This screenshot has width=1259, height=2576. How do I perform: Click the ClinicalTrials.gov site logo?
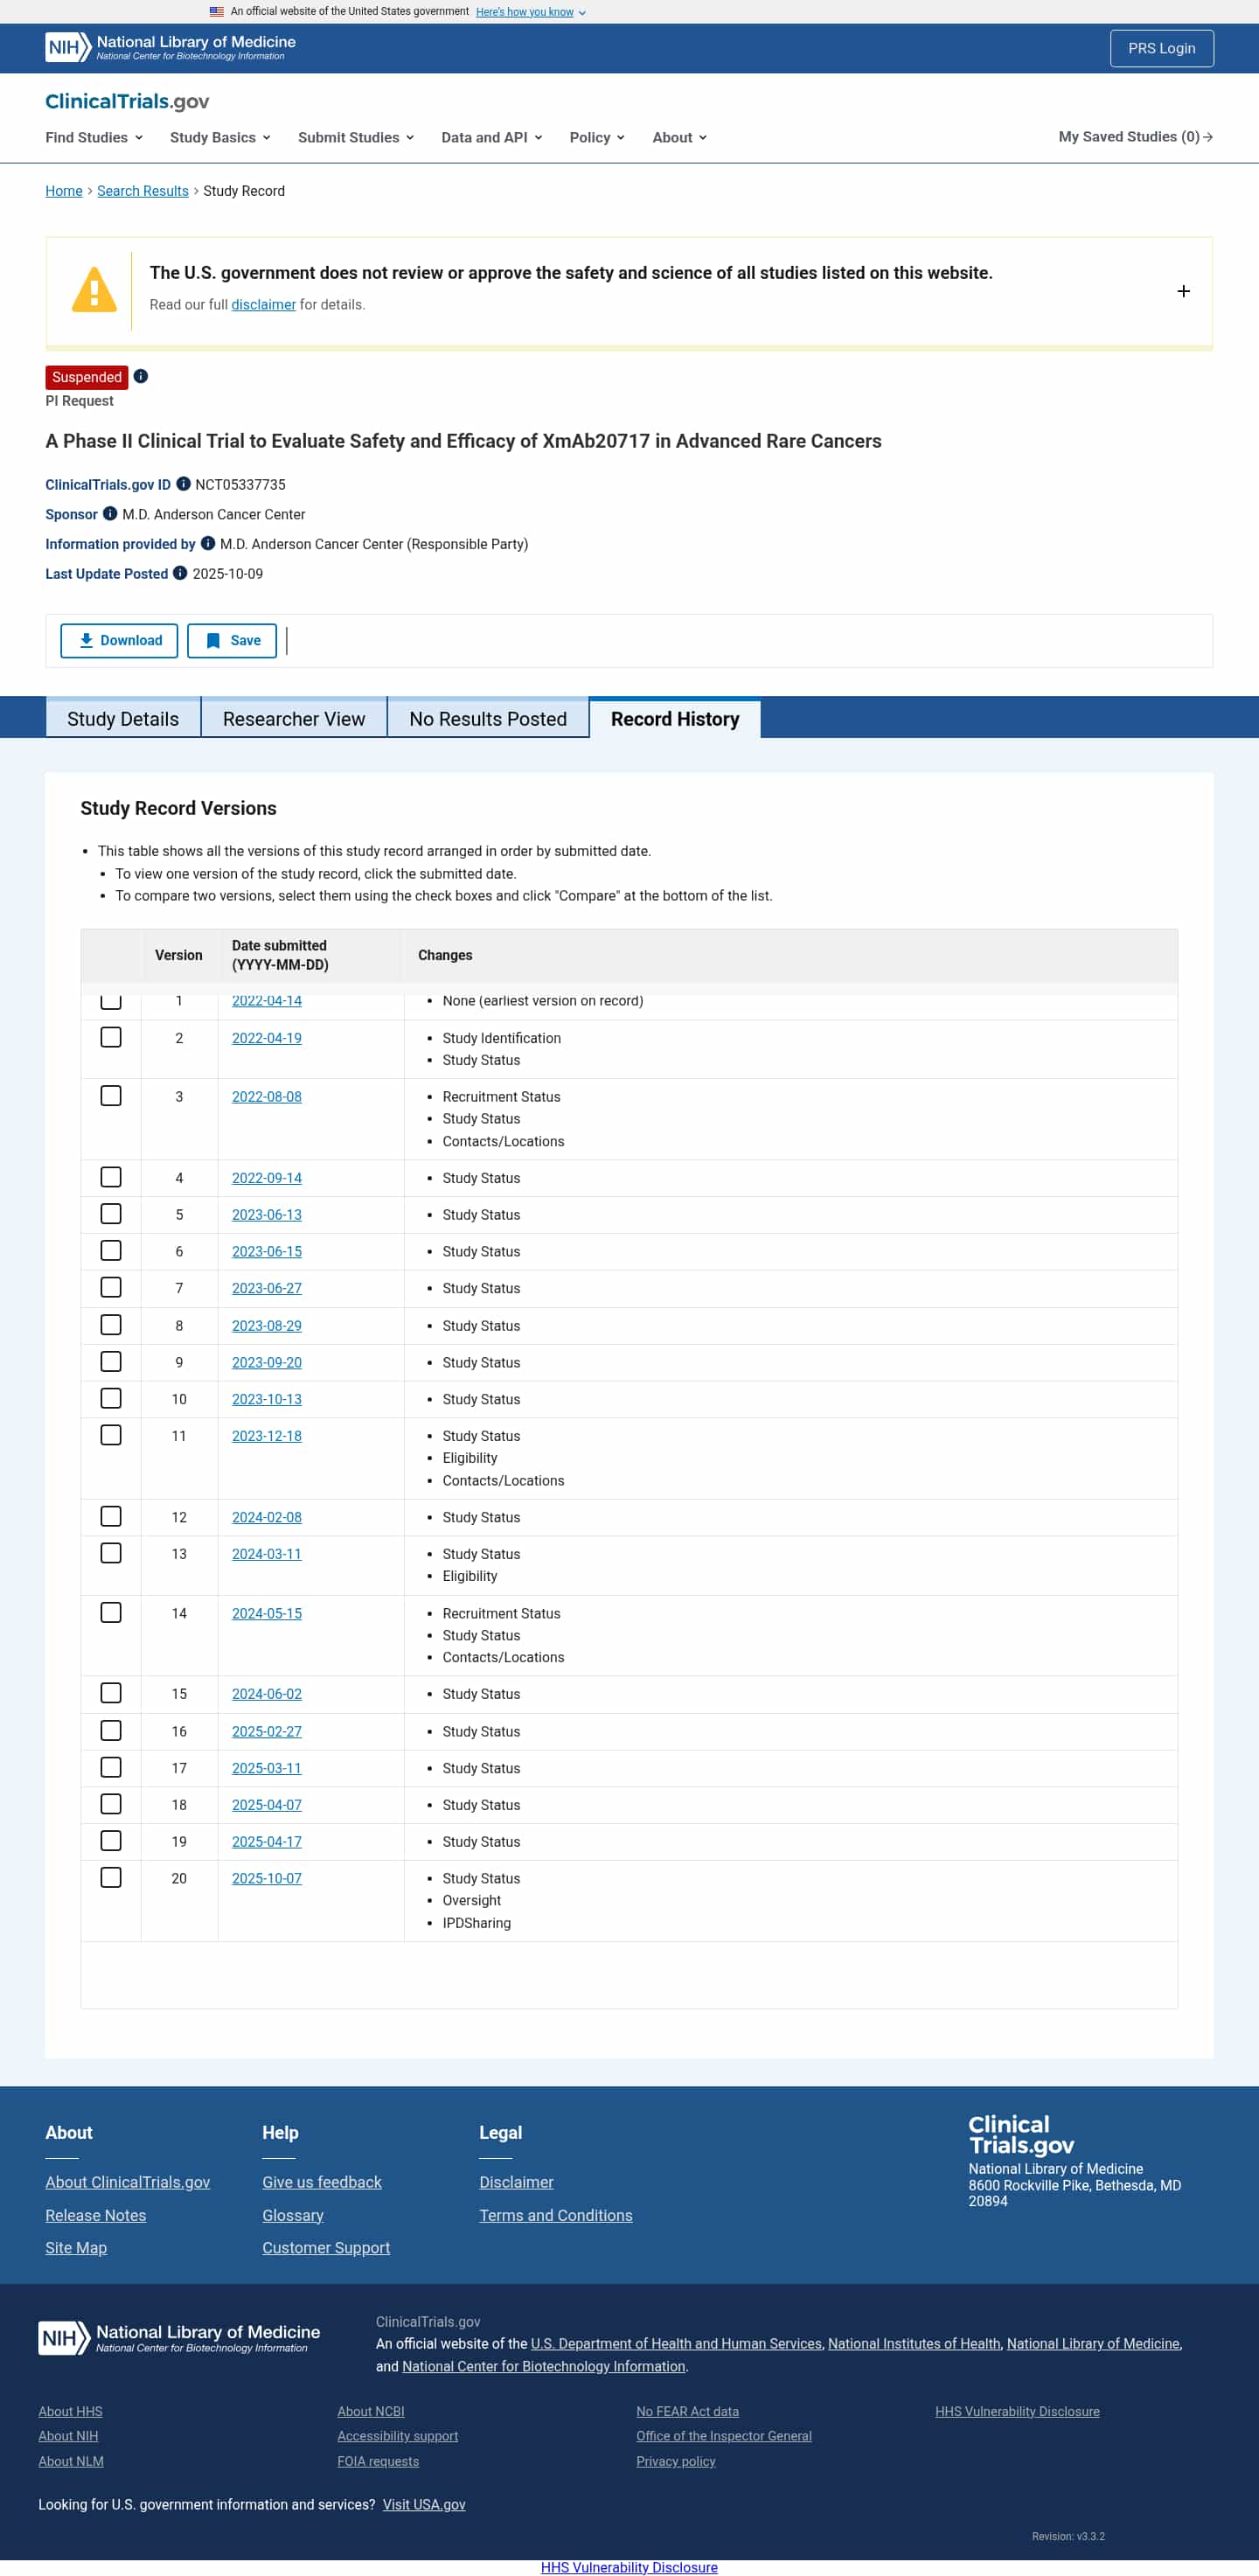pyautogui.click(x=127, y=101)
